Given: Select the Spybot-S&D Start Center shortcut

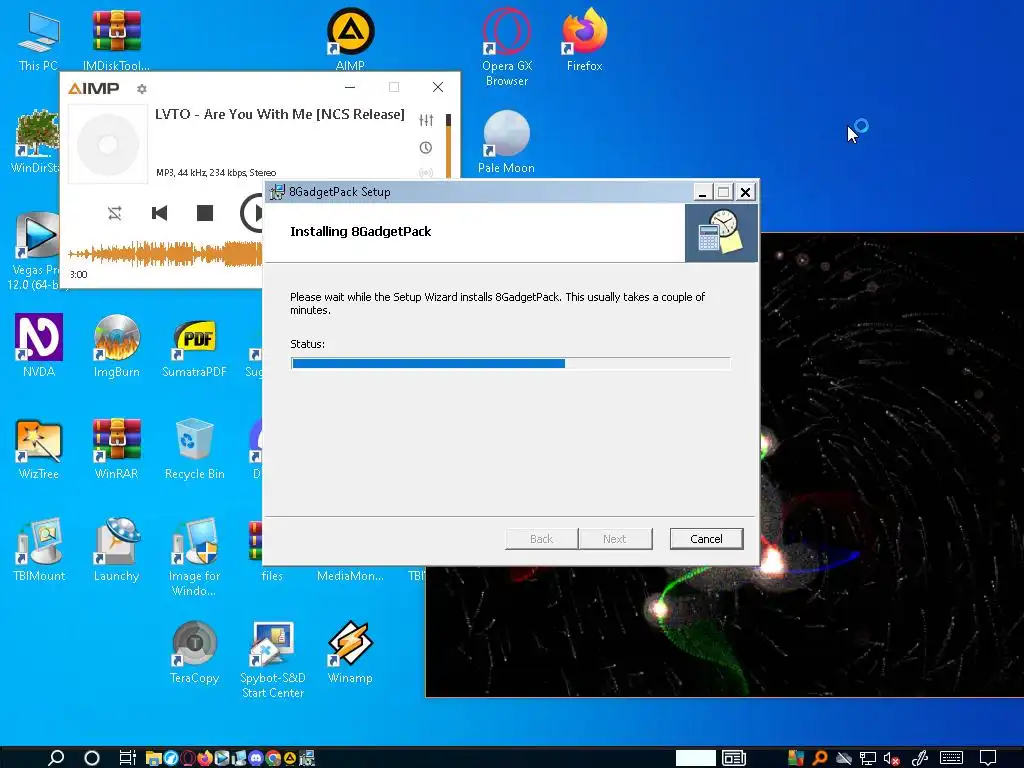Looking at the screenshot, I should coord(273,660).
